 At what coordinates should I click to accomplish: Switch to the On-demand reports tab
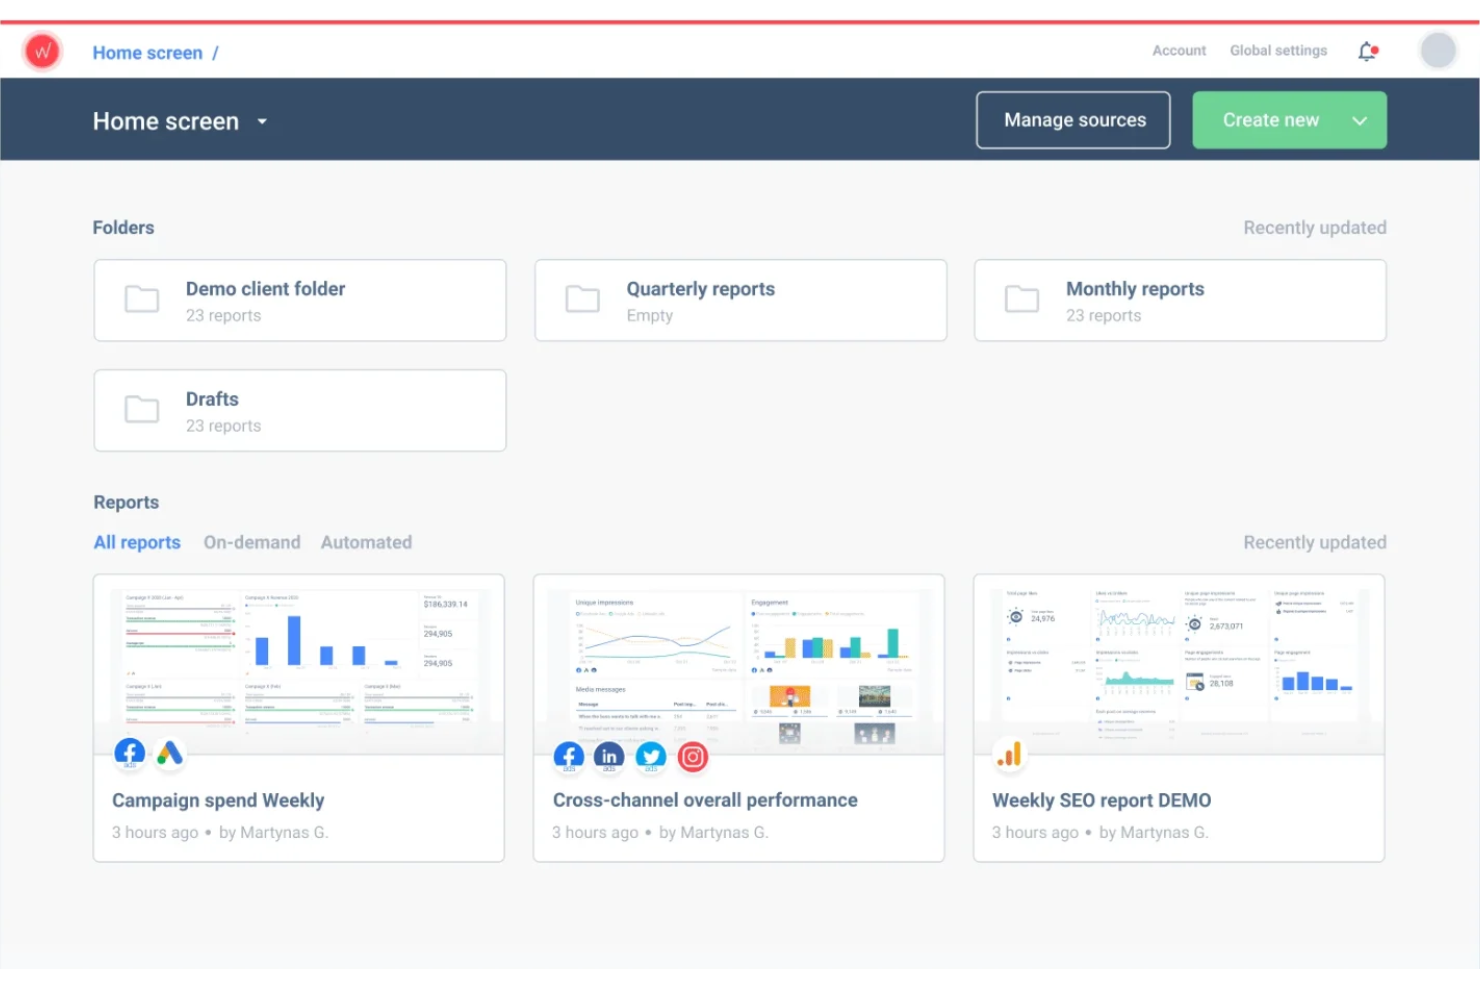(x=252, y=542)
